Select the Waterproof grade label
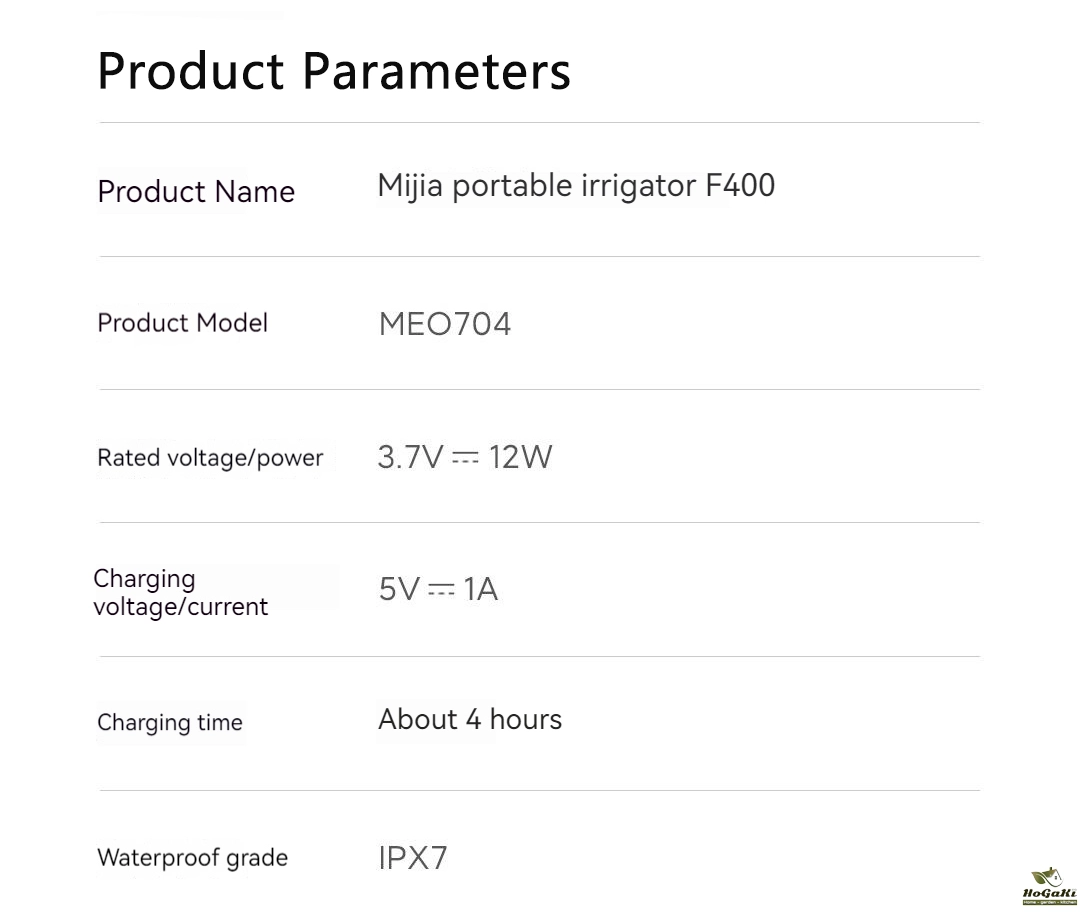Viewport: 1080px width, 919px height. [193, 858]
